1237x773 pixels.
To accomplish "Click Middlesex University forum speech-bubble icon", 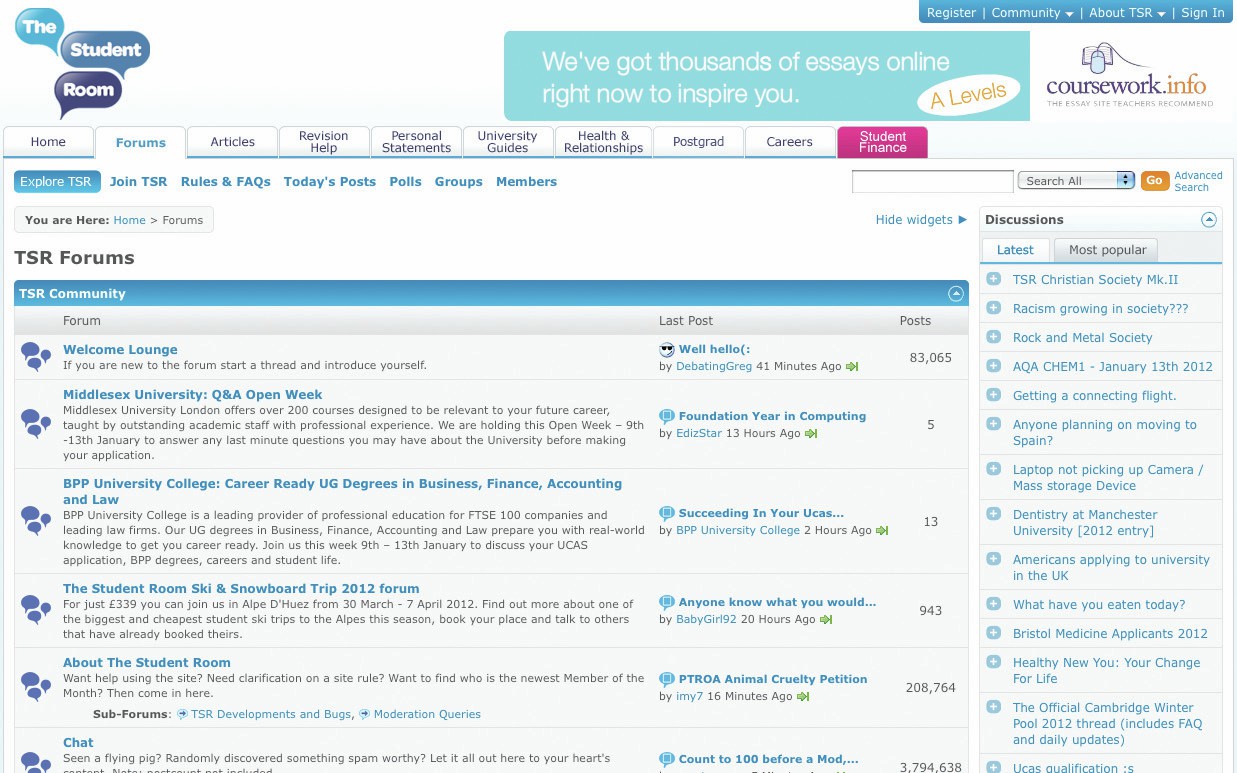I will click(x=36, y=424).
